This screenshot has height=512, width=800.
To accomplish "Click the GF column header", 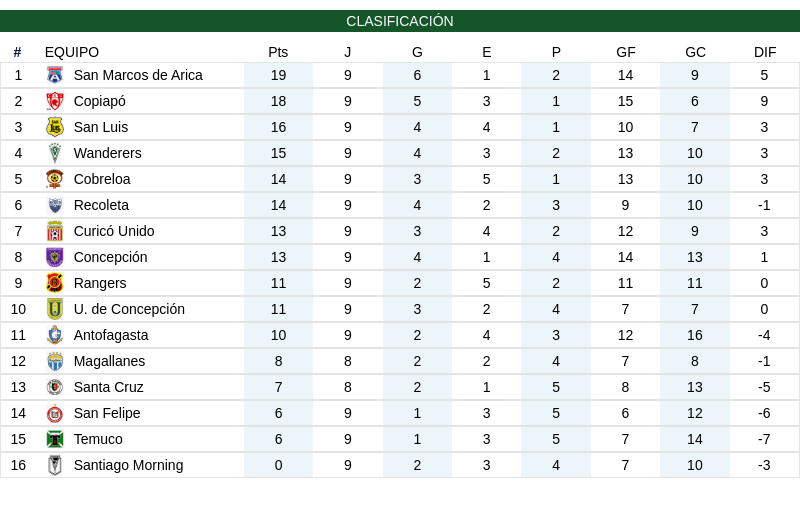I will 626,52.
